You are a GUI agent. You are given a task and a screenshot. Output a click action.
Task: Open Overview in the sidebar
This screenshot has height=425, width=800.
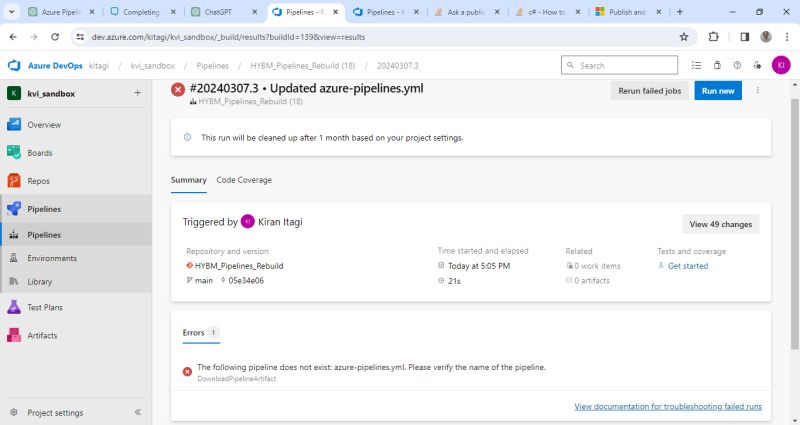click(44, 124)
